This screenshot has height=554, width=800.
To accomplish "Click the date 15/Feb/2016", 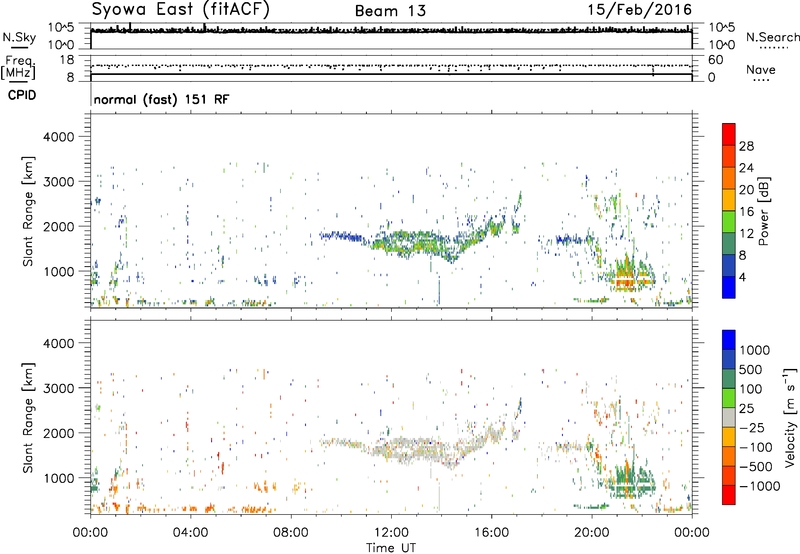I will [639, 10].
